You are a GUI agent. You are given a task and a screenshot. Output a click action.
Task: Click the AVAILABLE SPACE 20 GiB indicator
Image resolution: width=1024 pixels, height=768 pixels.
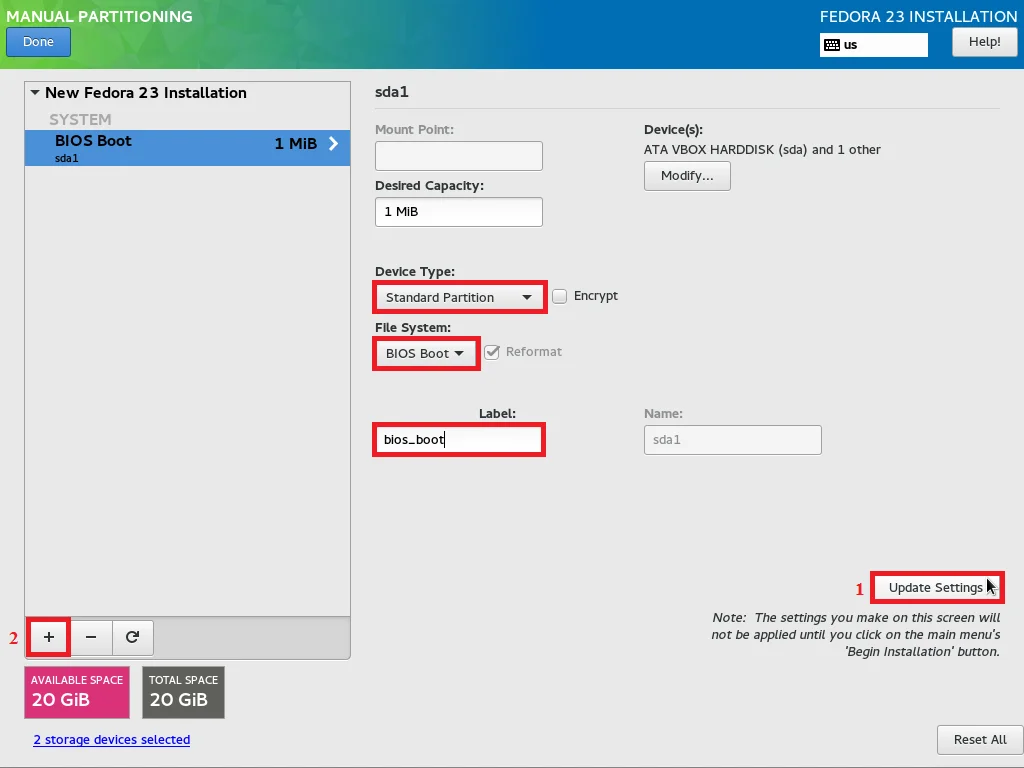77,692
